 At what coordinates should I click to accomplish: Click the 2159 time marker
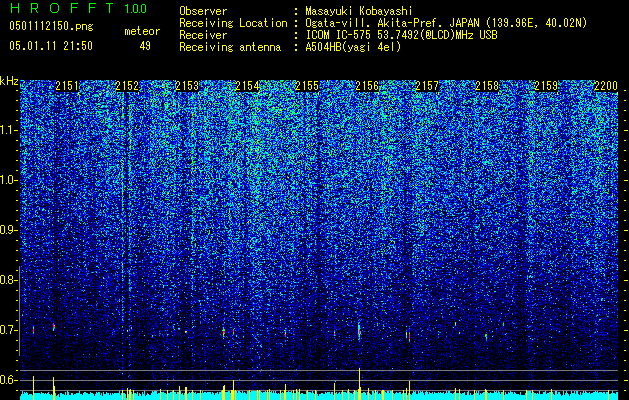tap(546, 86)
